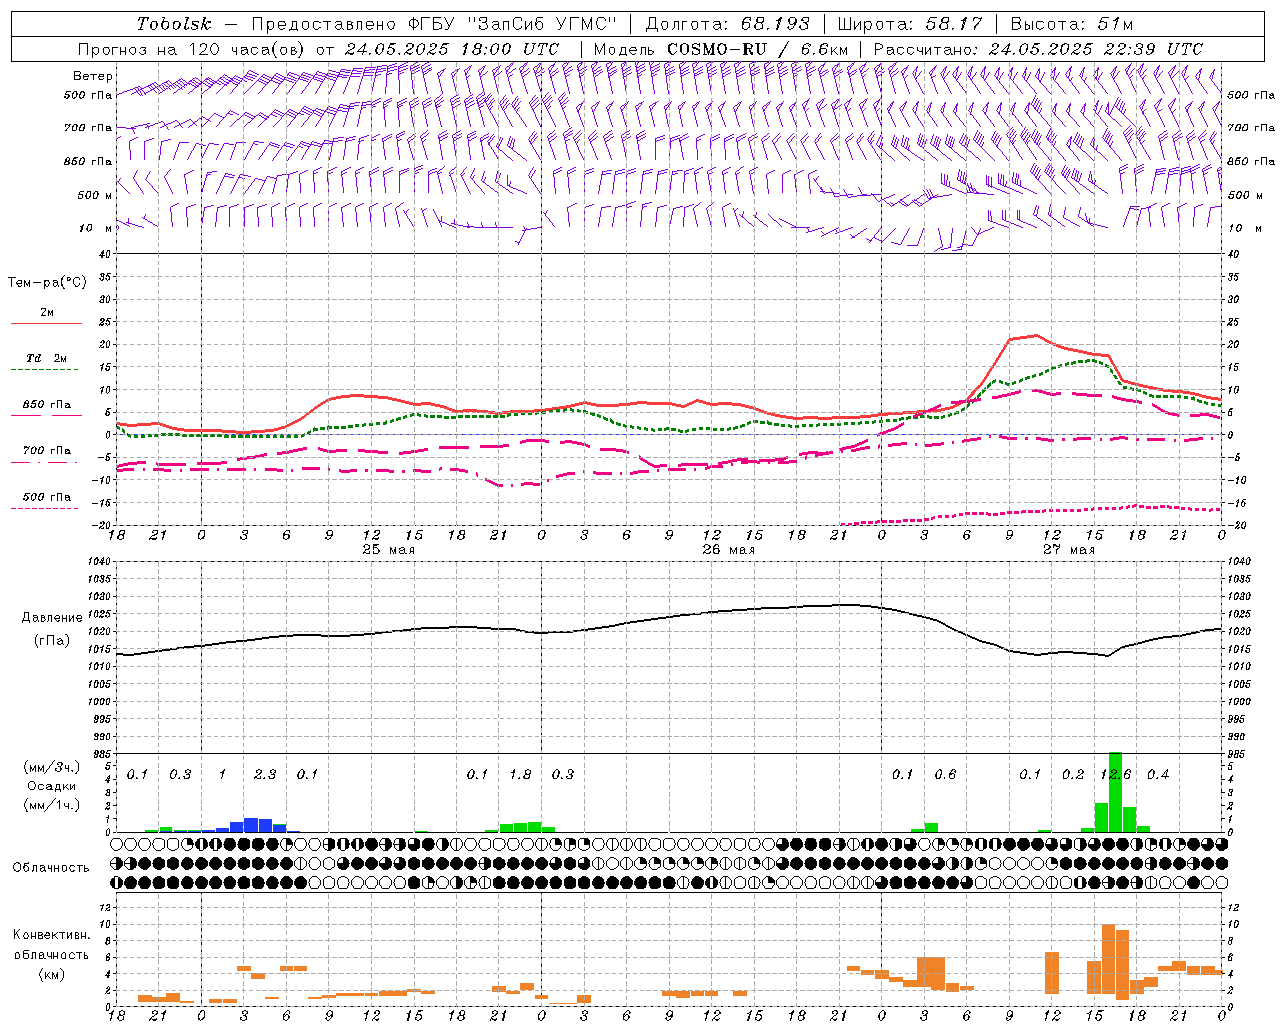Click the "26 мая" date label

pos(728,550)
